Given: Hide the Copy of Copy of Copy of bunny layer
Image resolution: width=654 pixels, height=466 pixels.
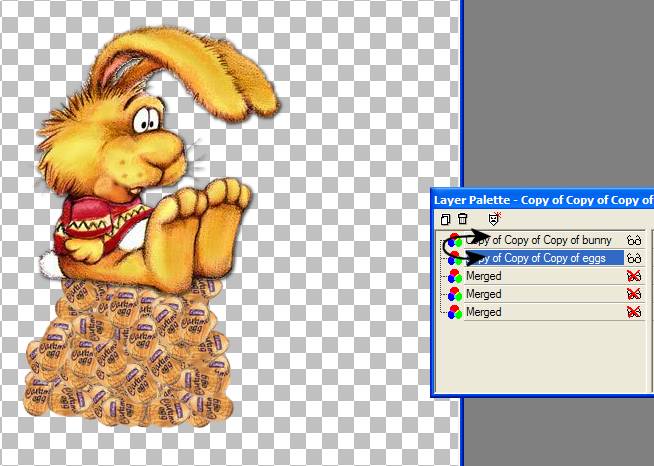Looking at the screenshot, I should (x=634, y=240).
